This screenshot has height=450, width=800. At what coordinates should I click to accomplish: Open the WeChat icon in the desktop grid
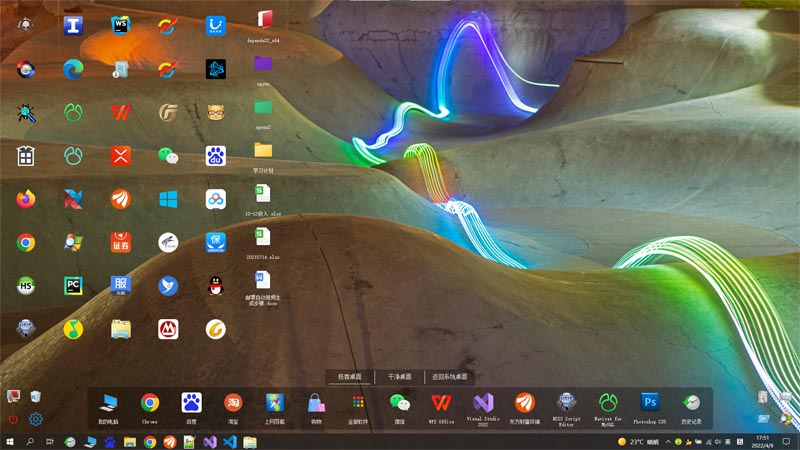168,156
